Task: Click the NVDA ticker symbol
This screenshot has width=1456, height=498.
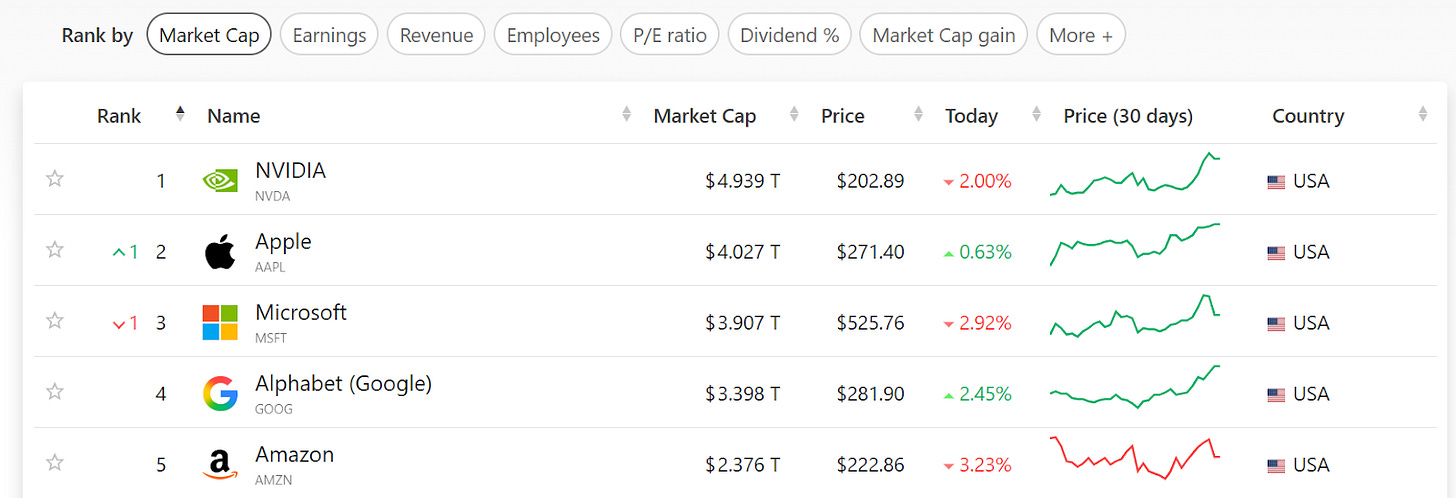Action: [273, 196]
